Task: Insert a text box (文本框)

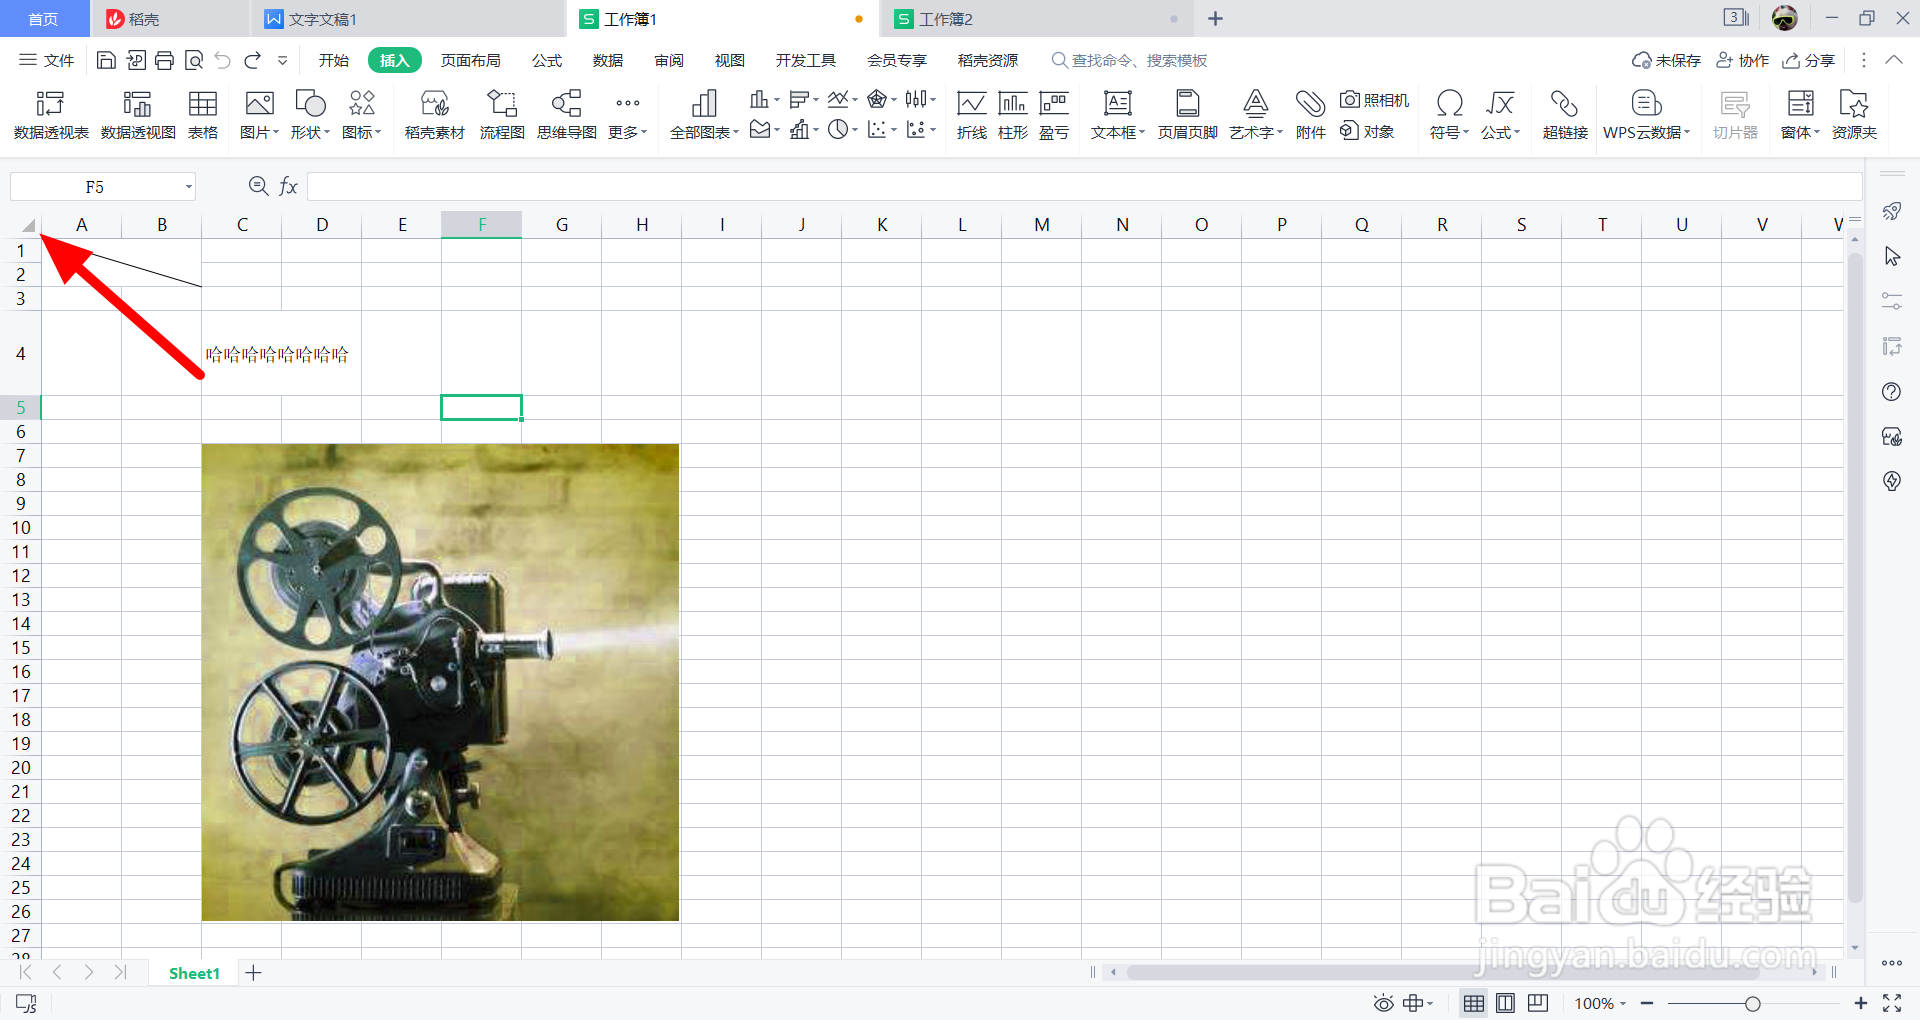Action: pos(1118,115)
